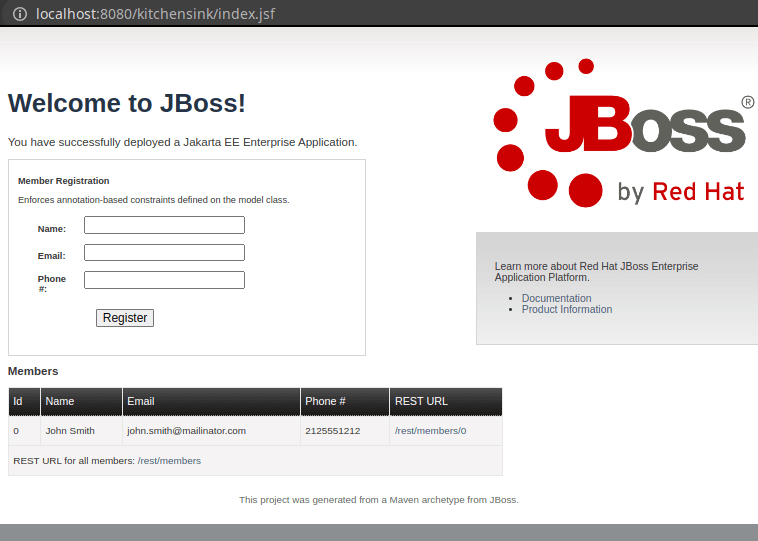Select the localhost:8080 URL in address bar

point(156,14)
